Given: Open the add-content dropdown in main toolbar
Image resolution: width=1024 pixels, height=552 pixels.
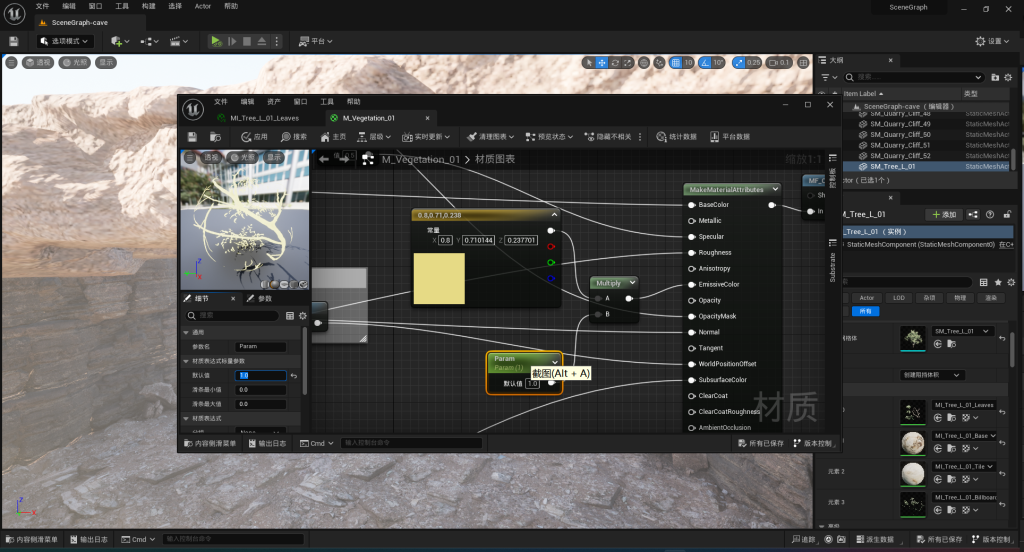Looking at the screenshot, I should [x=120, y=41].
